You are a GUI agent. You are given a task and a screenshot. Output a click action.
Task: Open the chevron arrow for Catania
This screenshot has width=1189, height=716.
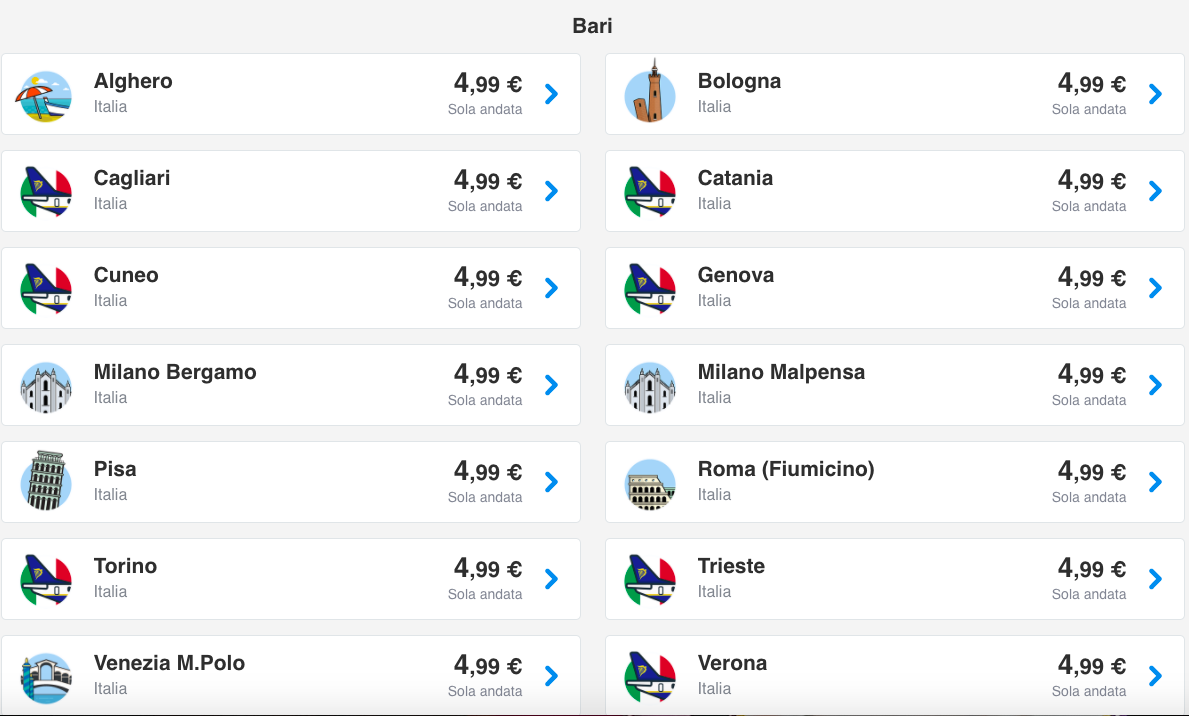click(x=1155, y=191)
